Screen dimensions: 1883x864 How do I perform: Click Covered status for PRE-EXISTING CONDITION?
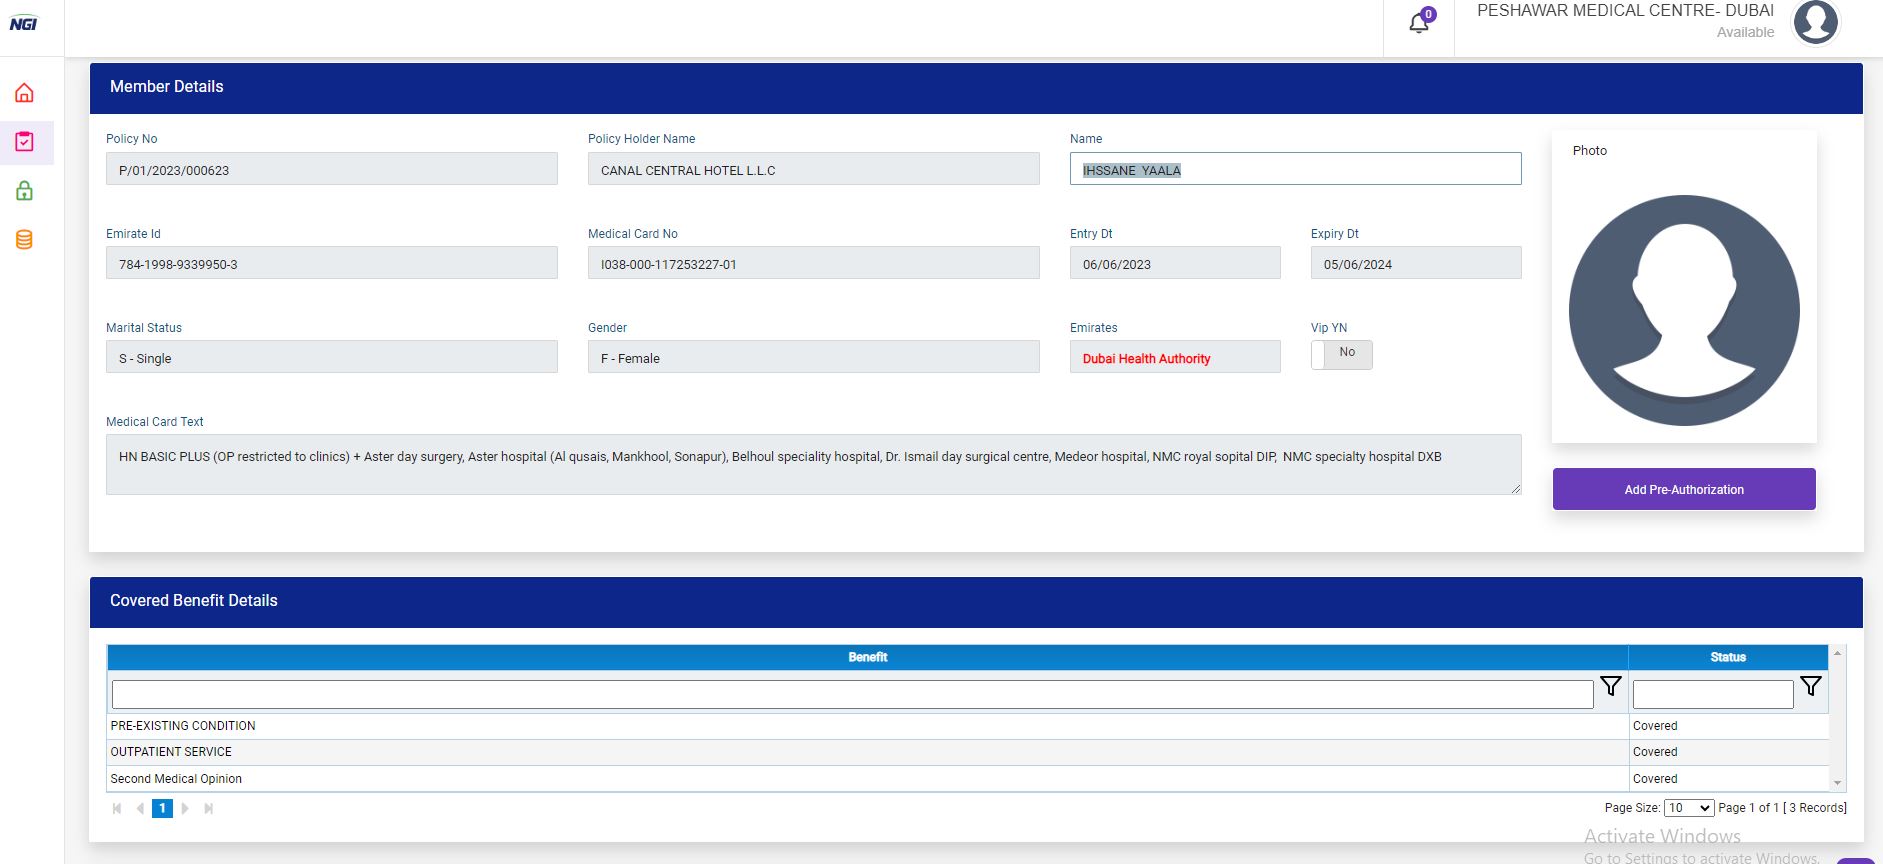point(1655,726)
